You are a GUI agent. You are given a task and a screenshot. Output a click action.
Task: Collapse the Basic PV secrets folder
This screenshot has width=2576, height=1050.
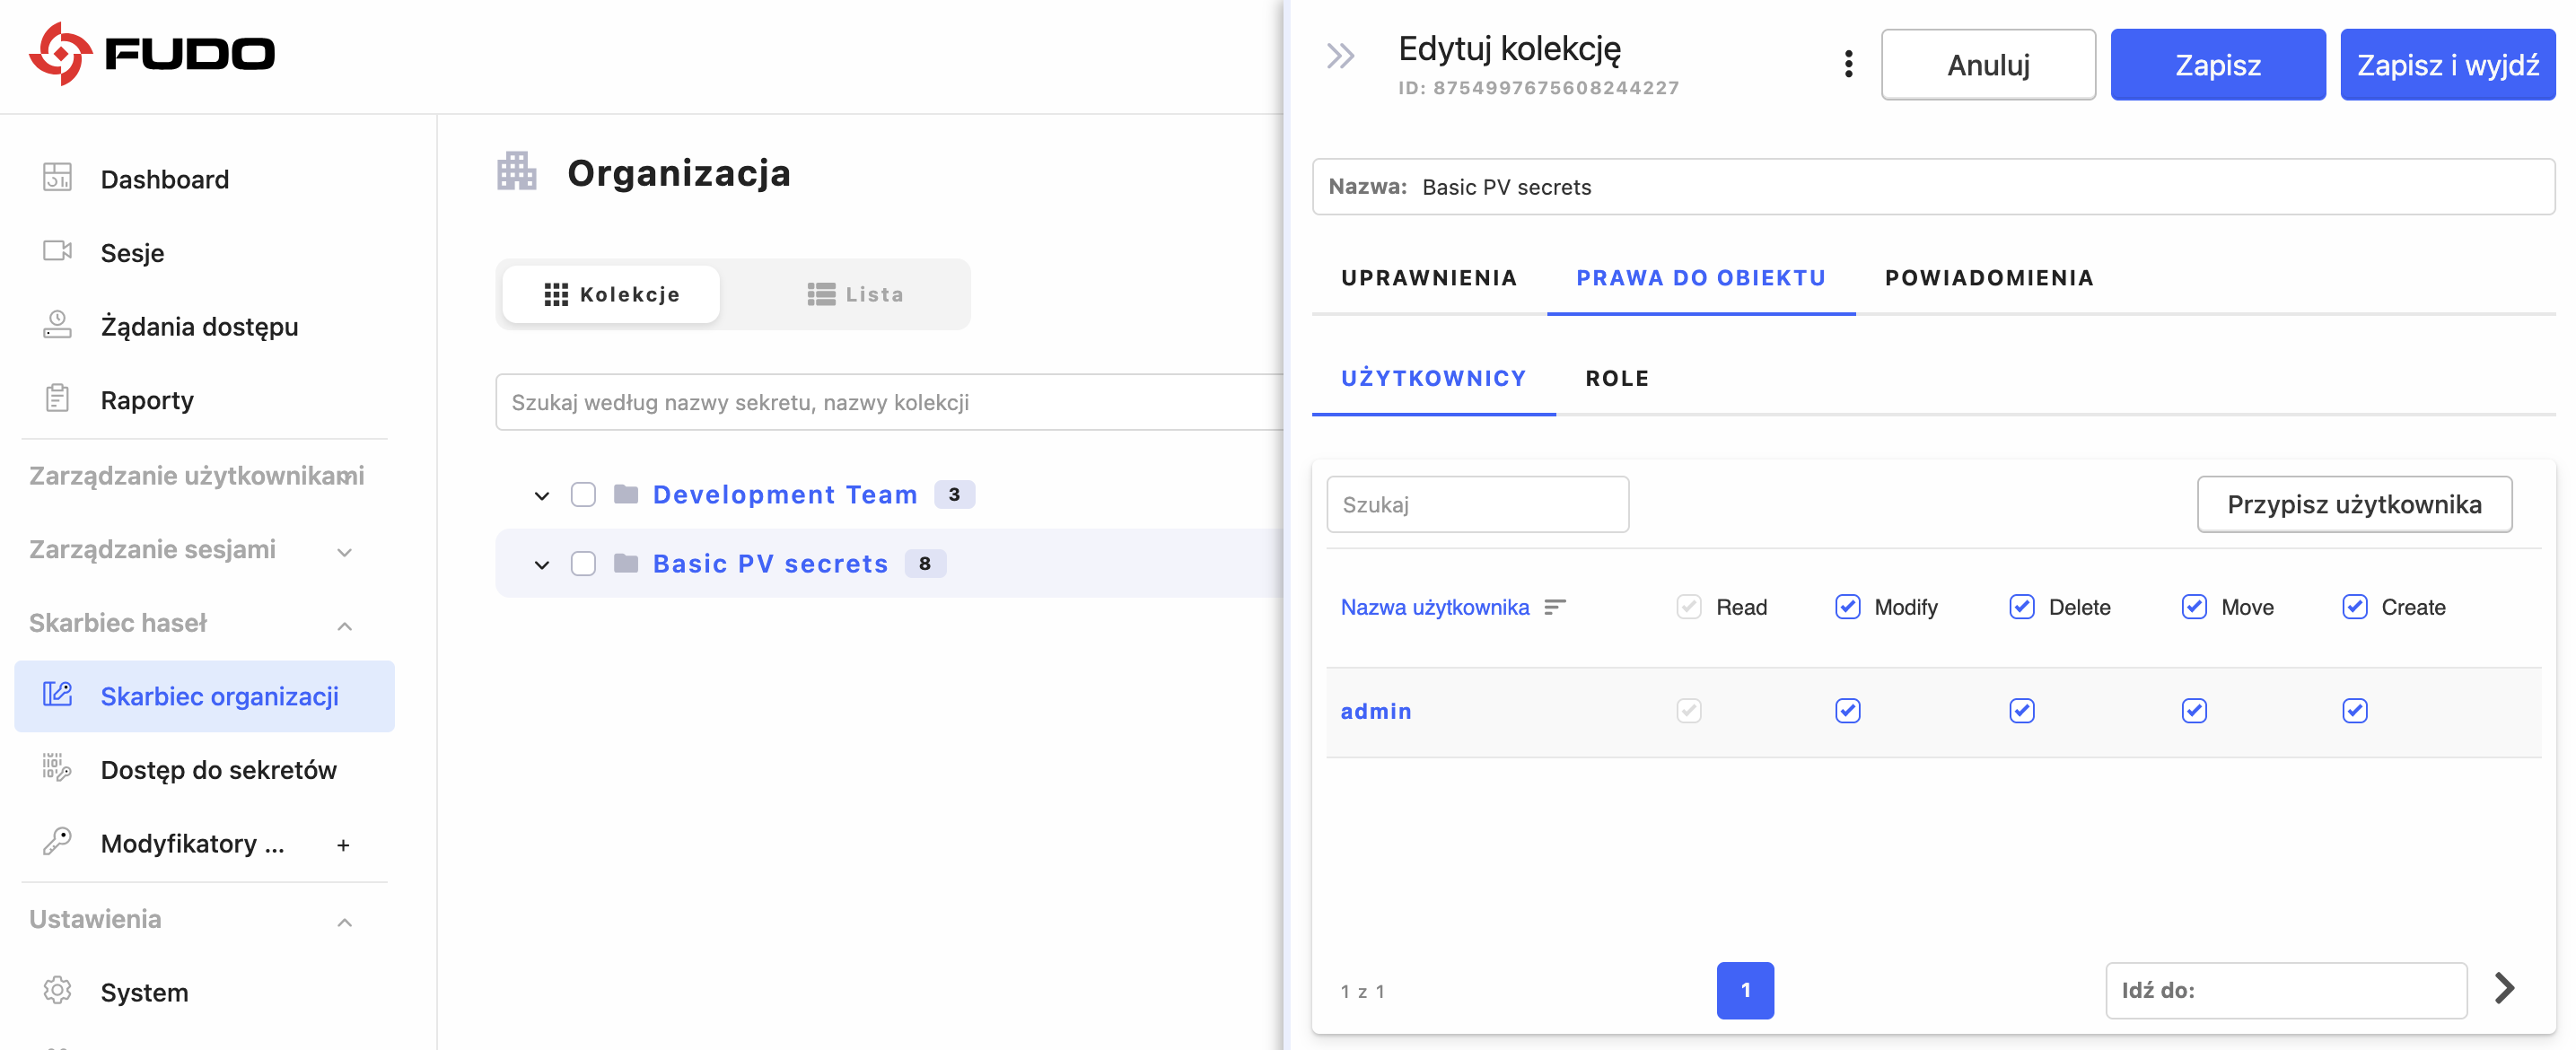coord(541,564)
